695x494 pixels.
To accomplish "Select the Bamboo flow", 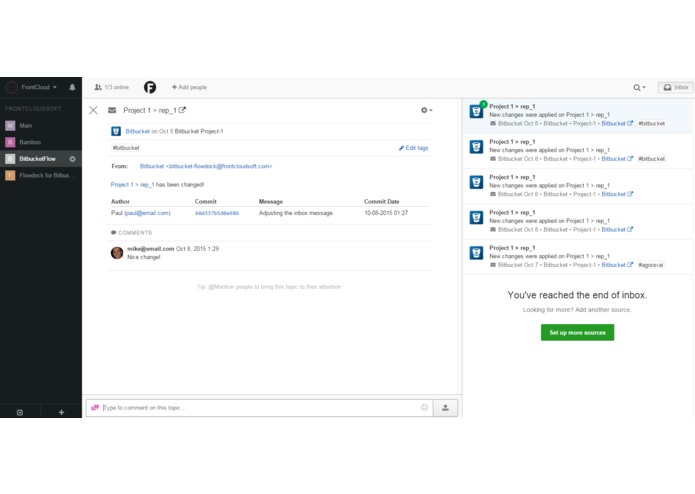I will coord(41,142).
